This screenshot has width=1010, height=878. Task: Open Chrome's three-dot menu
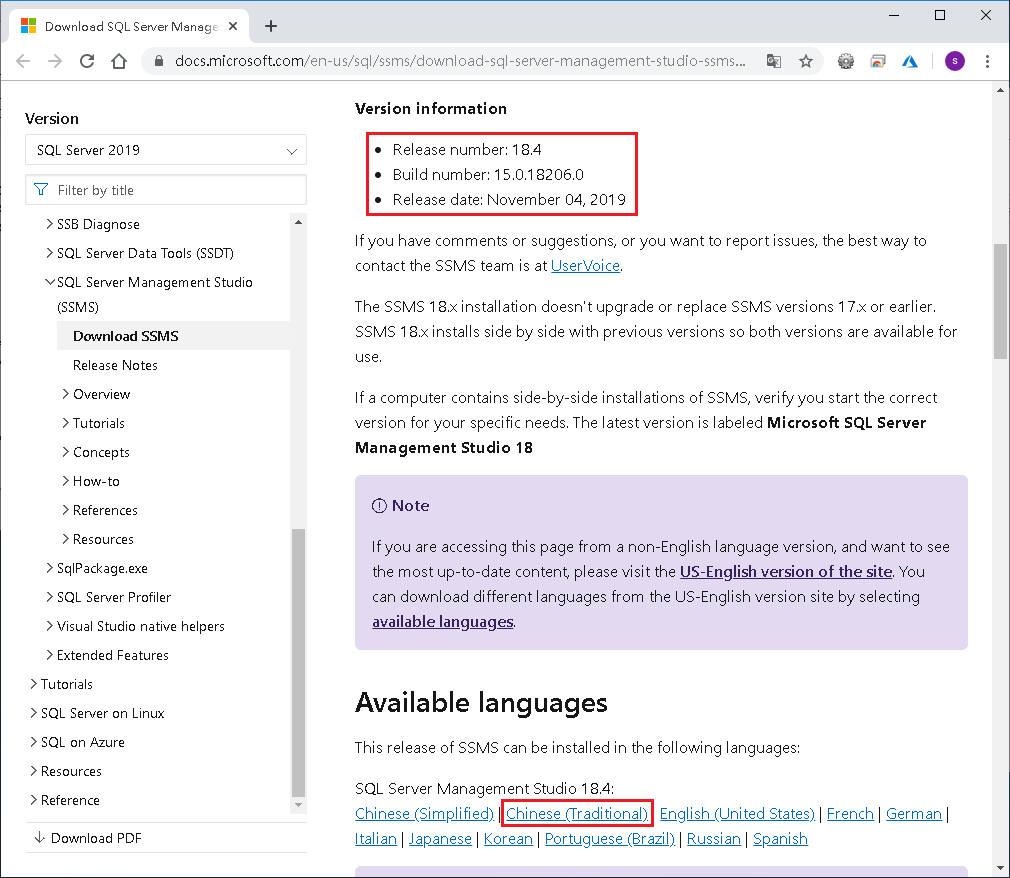coord(987,61)
